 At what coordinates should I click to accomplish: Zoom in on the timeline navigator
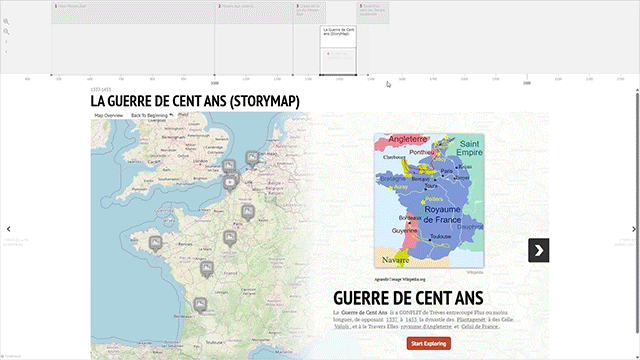(6, 22)
